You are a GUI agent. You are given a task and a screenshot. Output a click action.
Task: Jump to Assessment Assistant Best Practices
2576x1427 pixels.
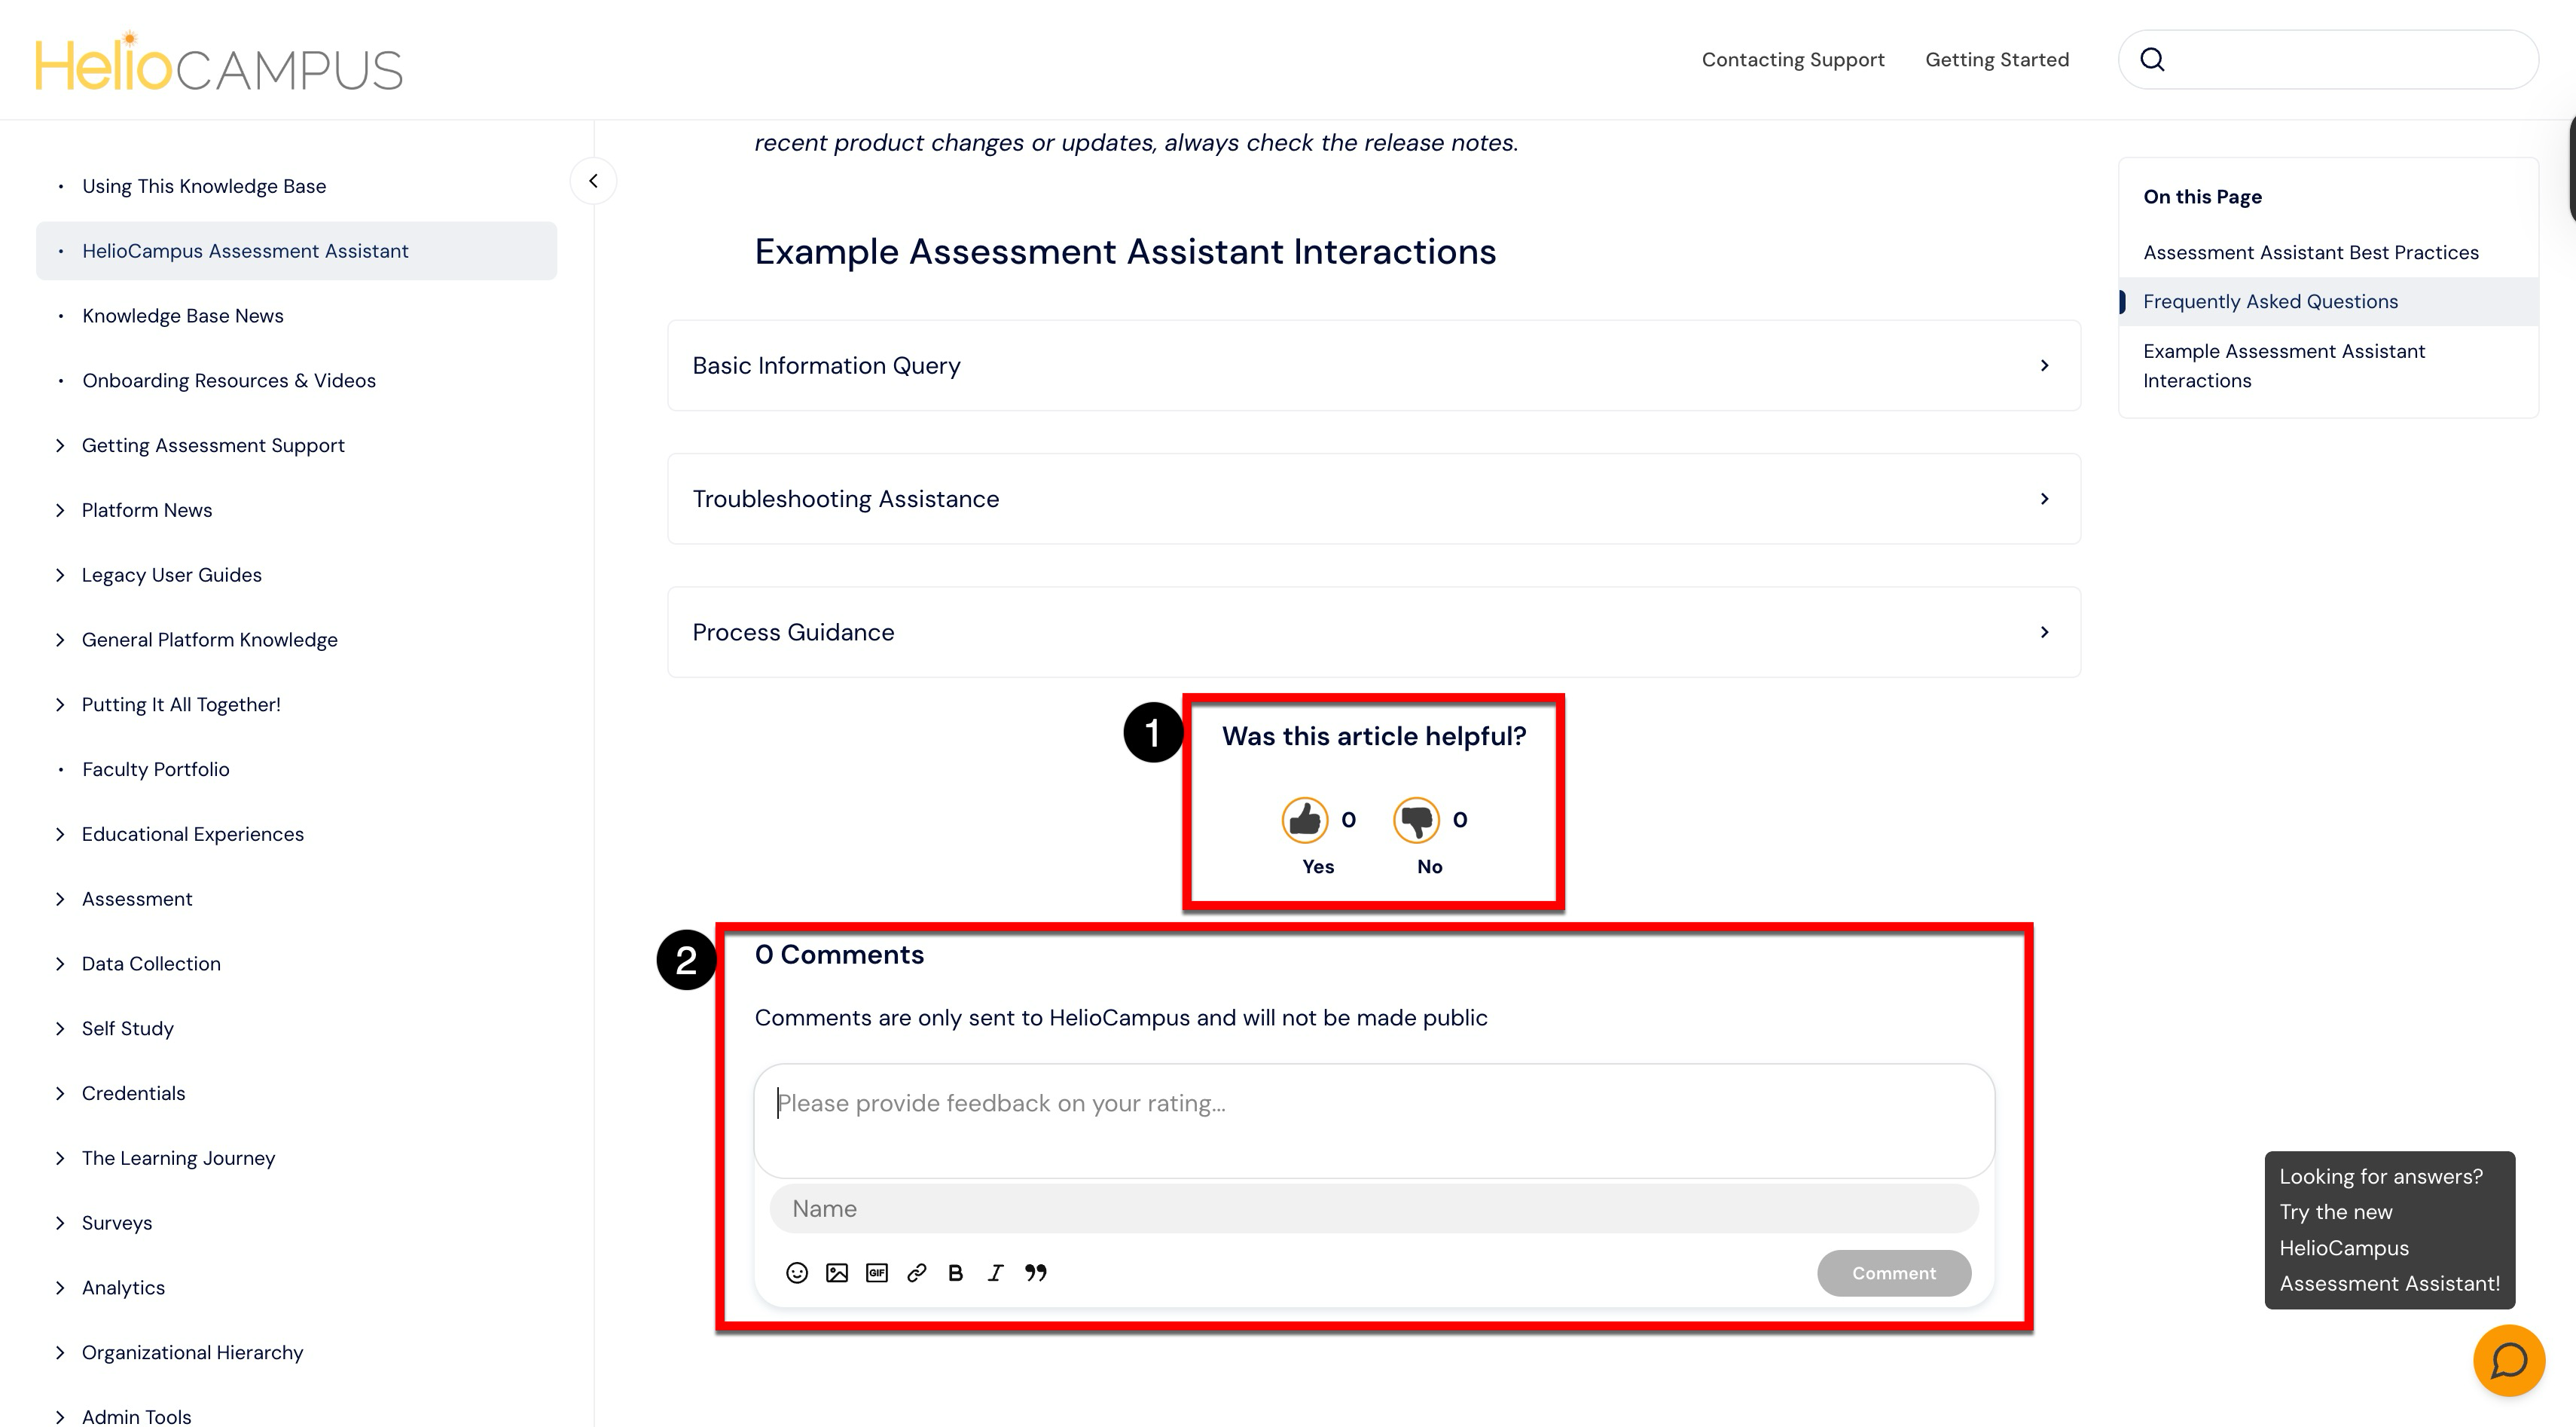2310,252
